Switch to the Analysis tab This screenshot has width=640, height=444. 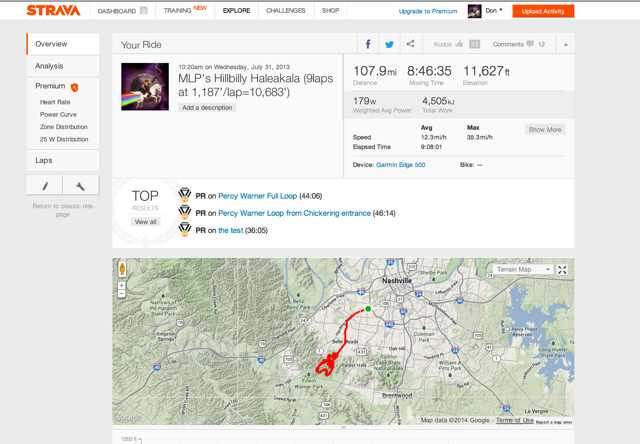[x=49, y=66]
